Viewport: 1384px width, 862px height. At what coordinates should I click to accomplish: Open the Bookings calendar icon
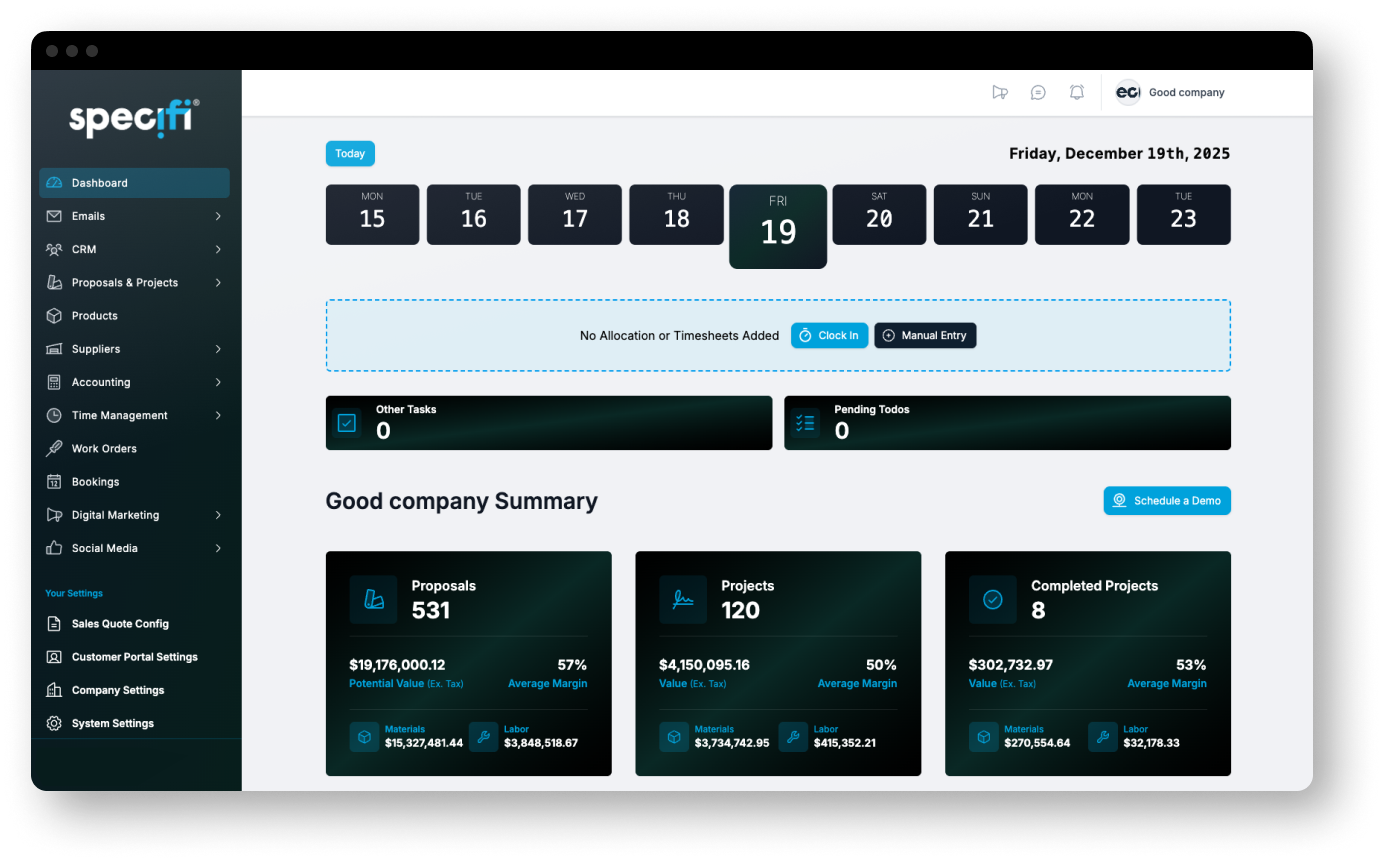53,481
